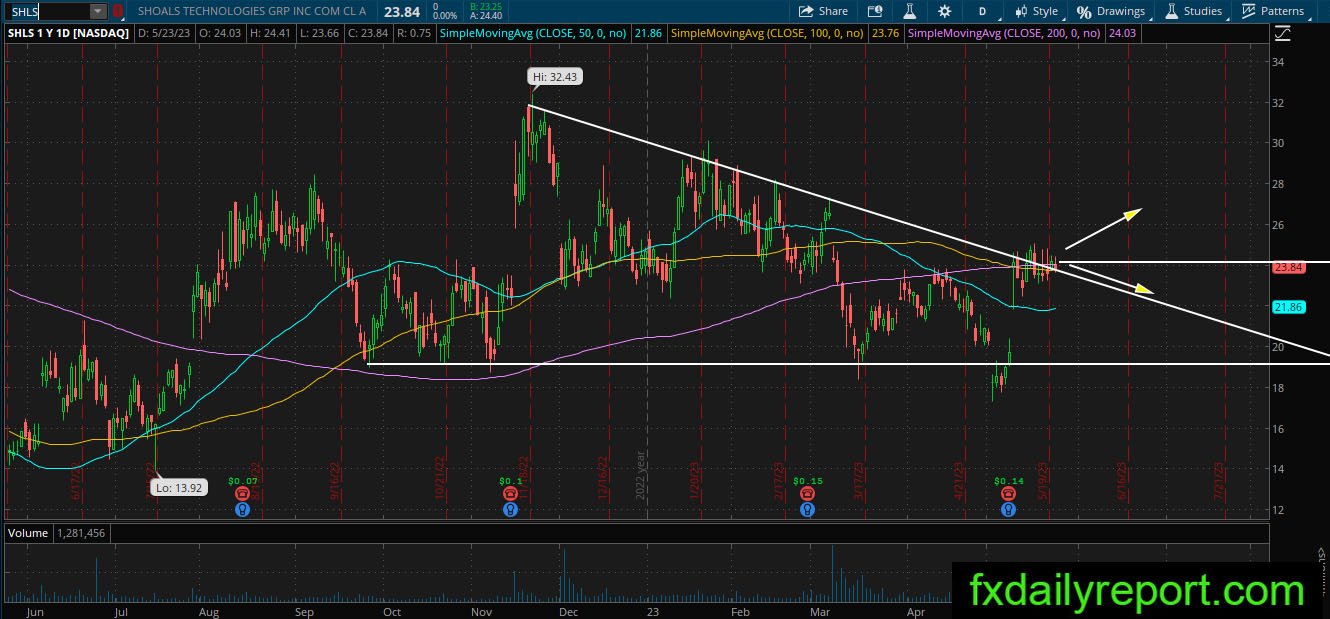
Task: Click the 200-day SMA value 24.03 in header
Action: tap(1124, 33)
